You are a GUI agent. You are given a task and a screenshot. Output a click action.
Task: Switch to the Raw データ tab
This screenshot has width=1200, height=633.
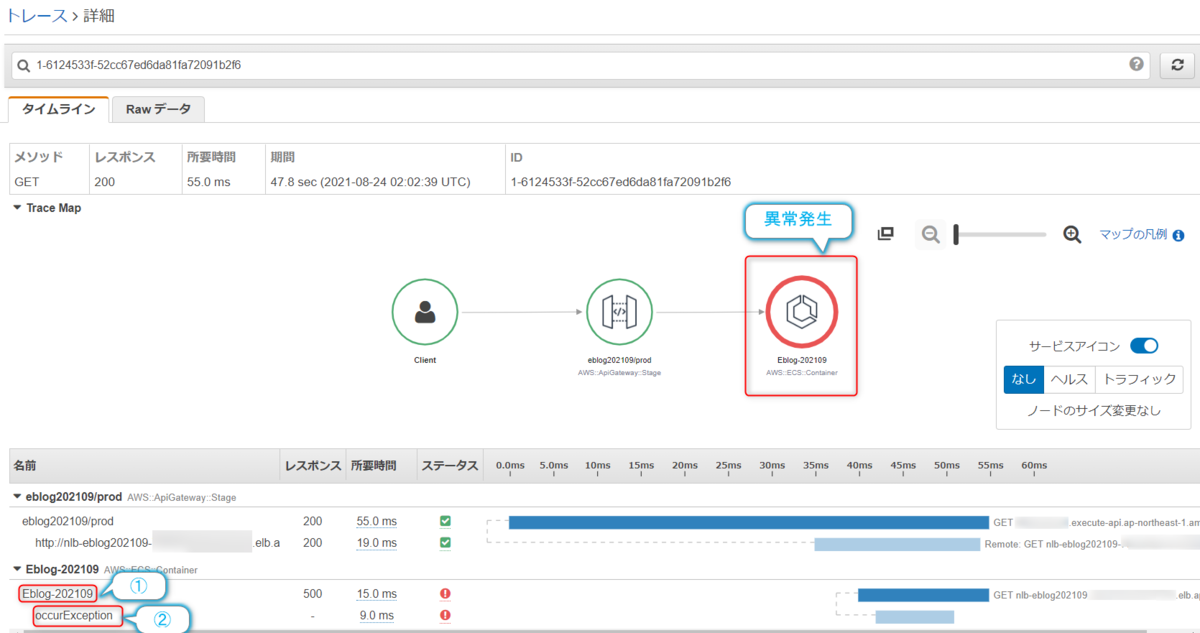point(158,111)
